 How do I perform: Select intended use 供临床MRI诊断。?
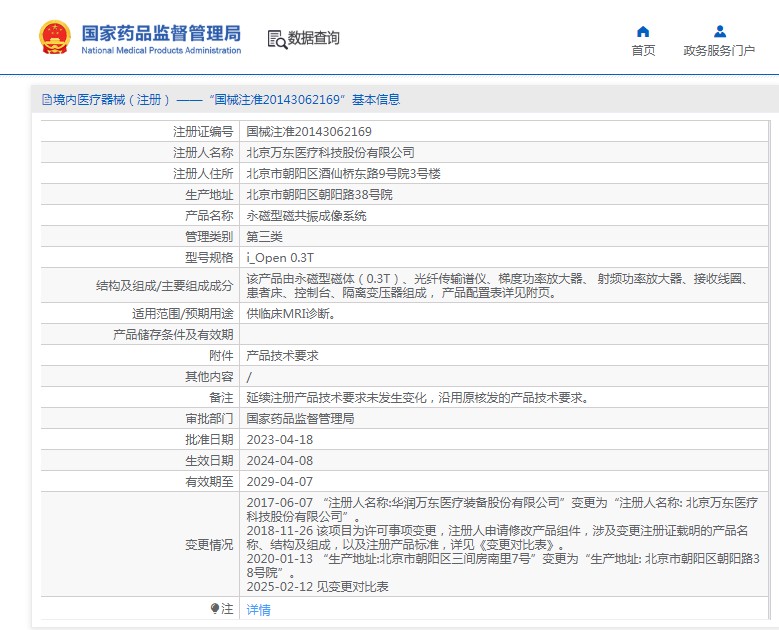click(x=291, y=314)
